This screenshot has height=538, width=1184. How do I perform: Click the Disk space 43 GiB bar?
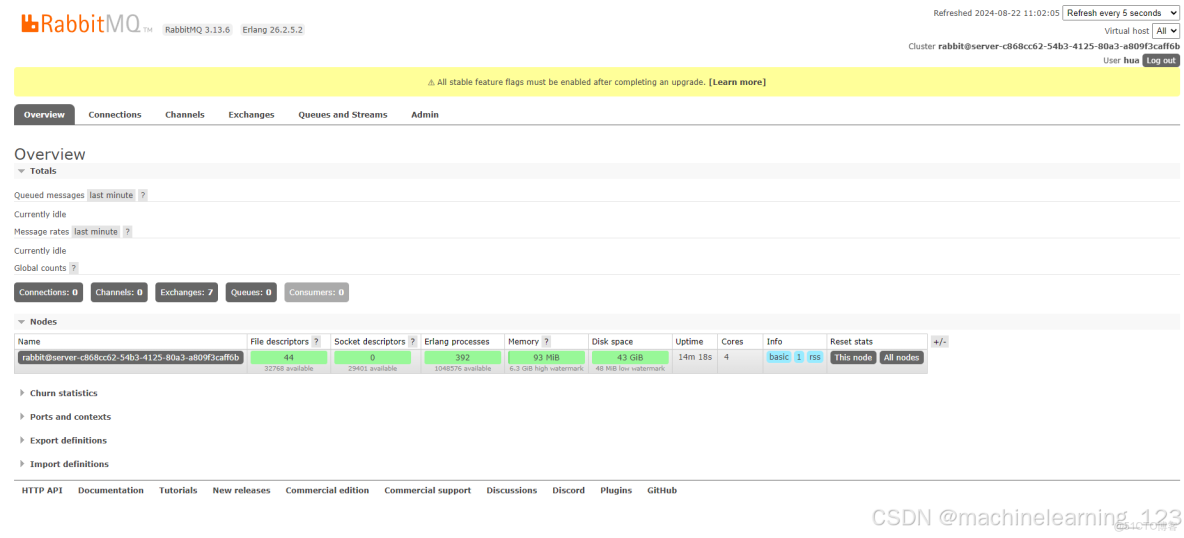pos(631,357)
